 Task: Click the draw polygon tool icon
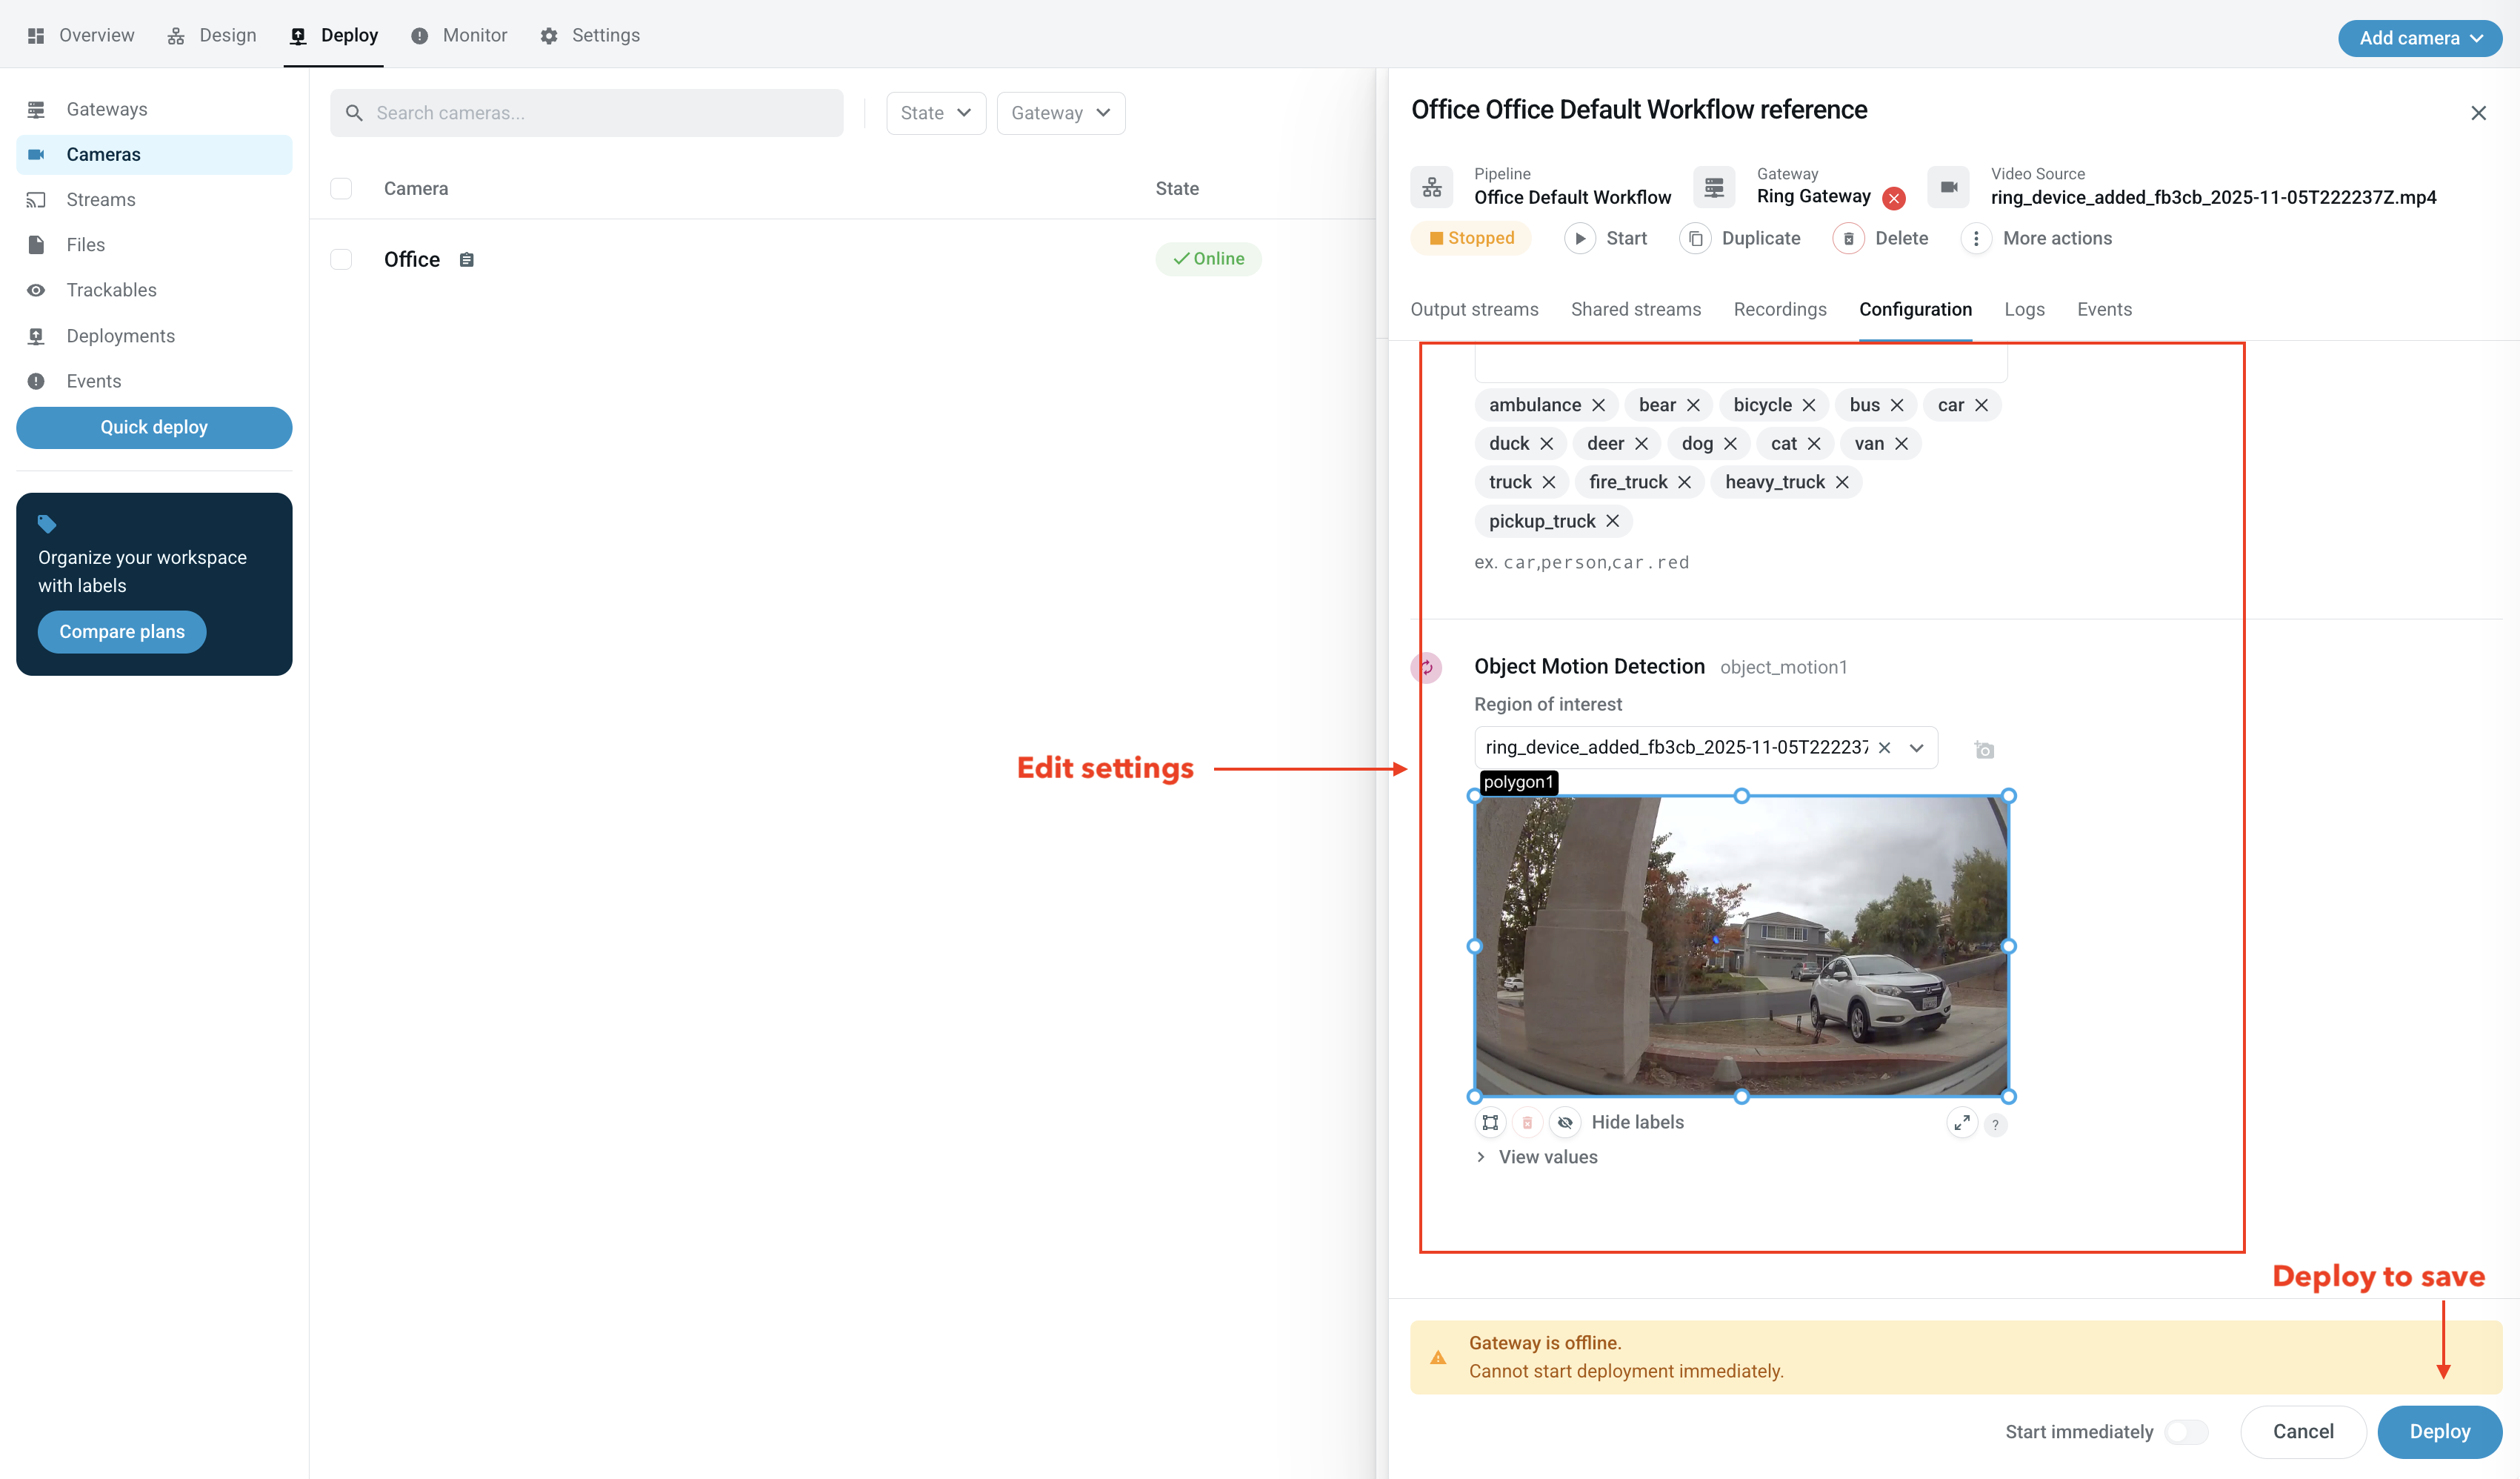coord(1490,1122)
